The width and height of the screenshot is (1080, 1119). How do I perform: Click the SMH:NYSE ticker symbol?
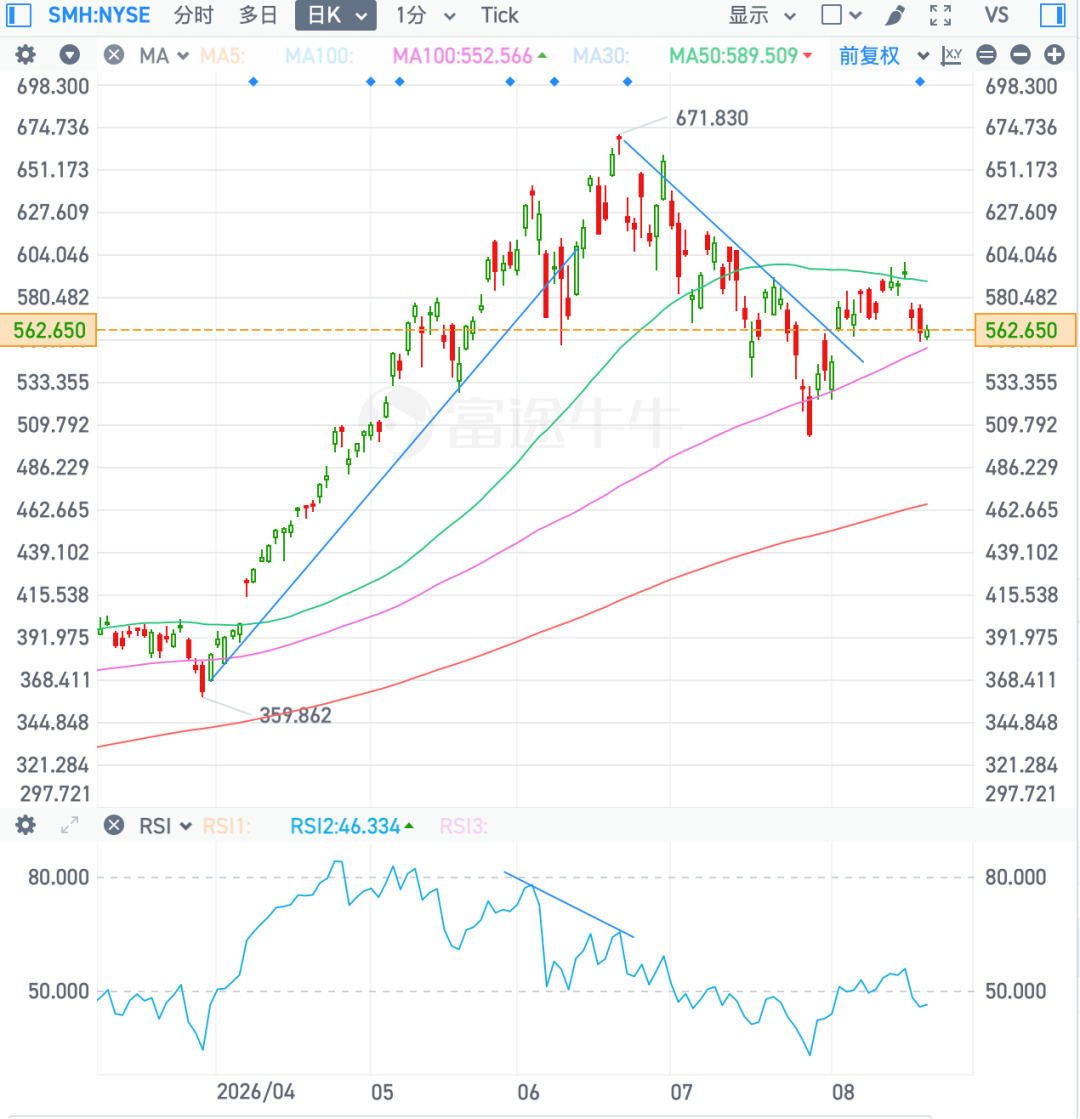tap(99, 15)
